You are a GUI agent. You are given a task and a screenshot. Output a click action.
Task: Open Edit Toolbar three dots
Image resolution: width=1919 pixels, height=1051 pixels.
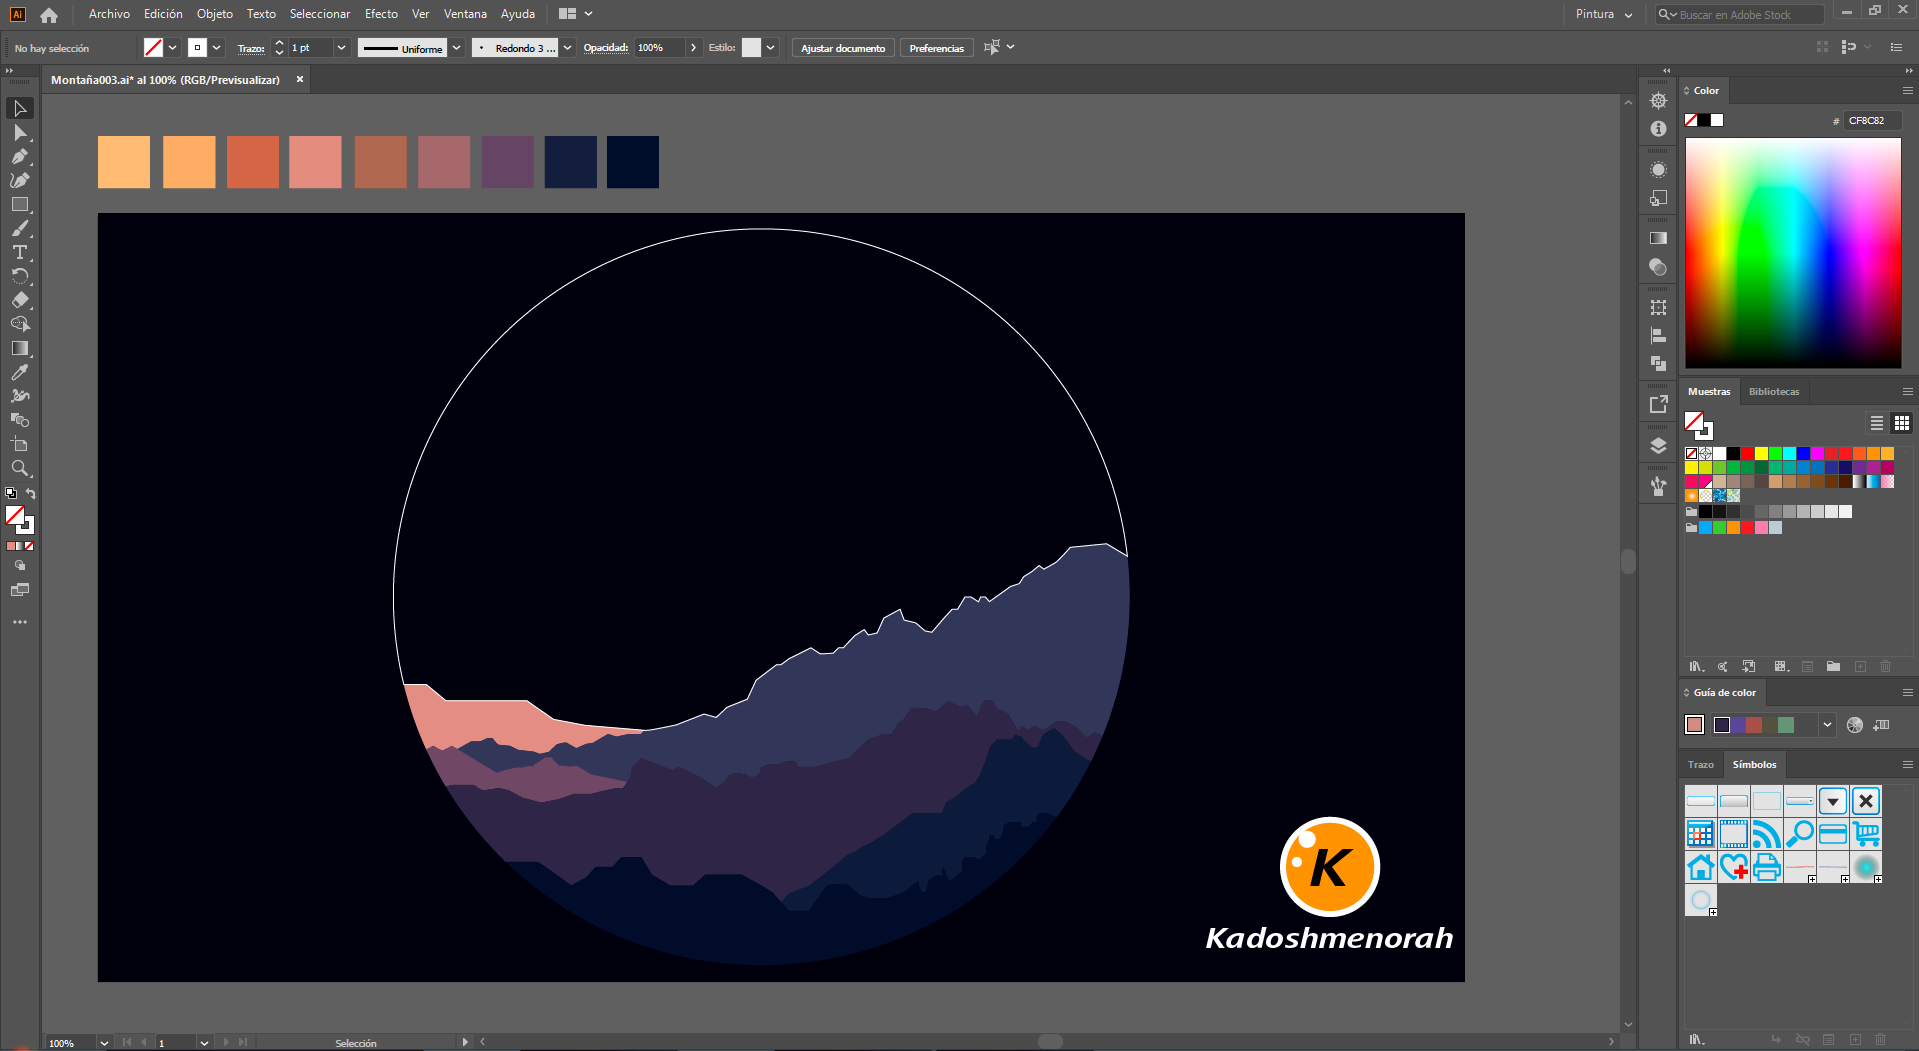pos(20,622)
